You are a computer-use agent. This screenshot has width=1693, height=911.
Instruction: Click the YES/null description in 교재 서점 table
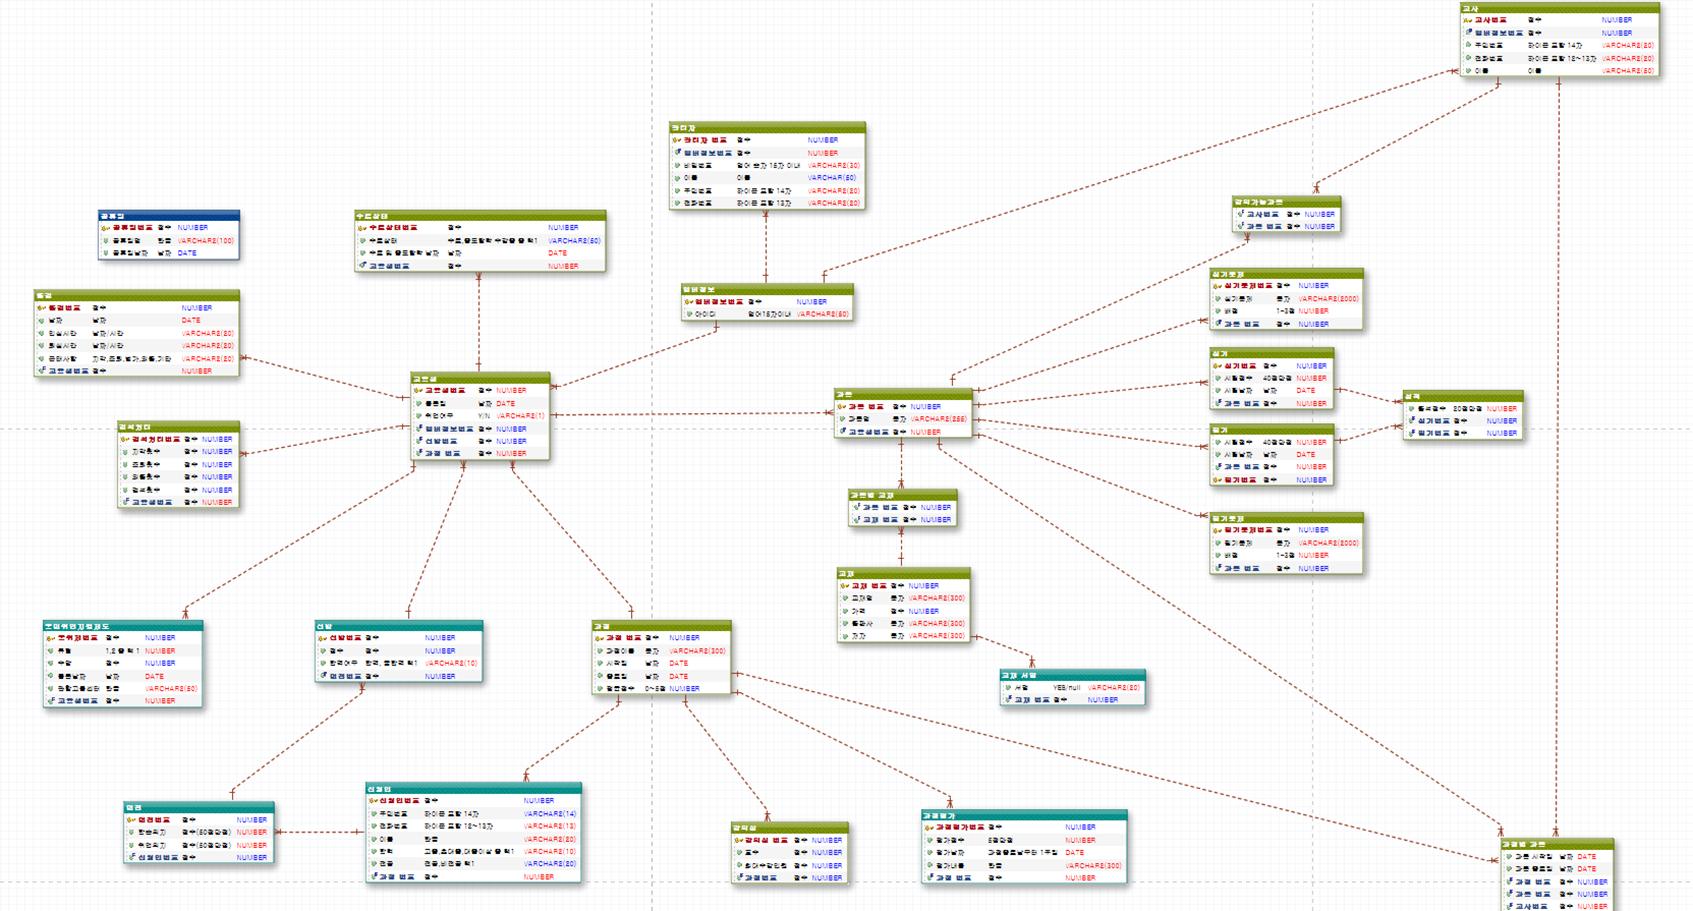pyautogui.click(x=1066, y=688)
